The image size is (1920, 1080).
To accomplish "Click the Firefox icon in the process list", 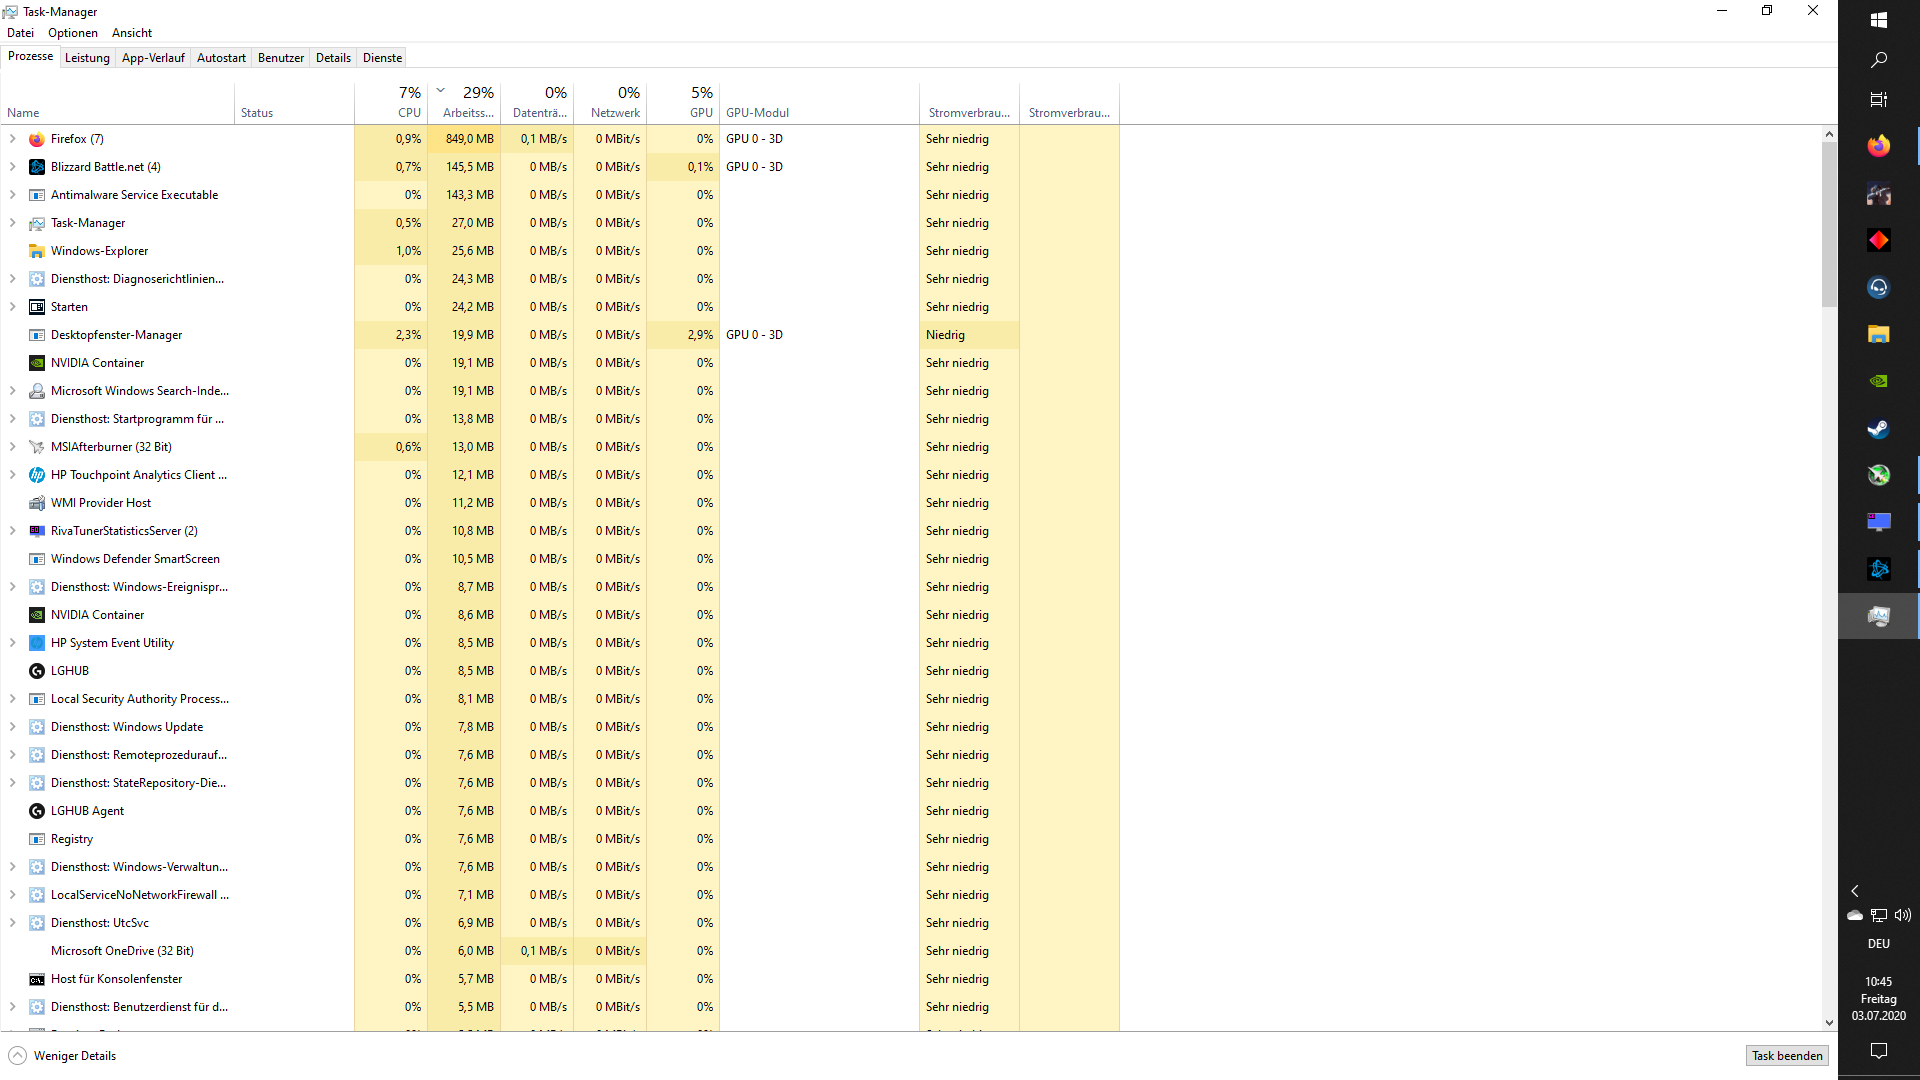I will pyautogui.click(x=37, y=140).
